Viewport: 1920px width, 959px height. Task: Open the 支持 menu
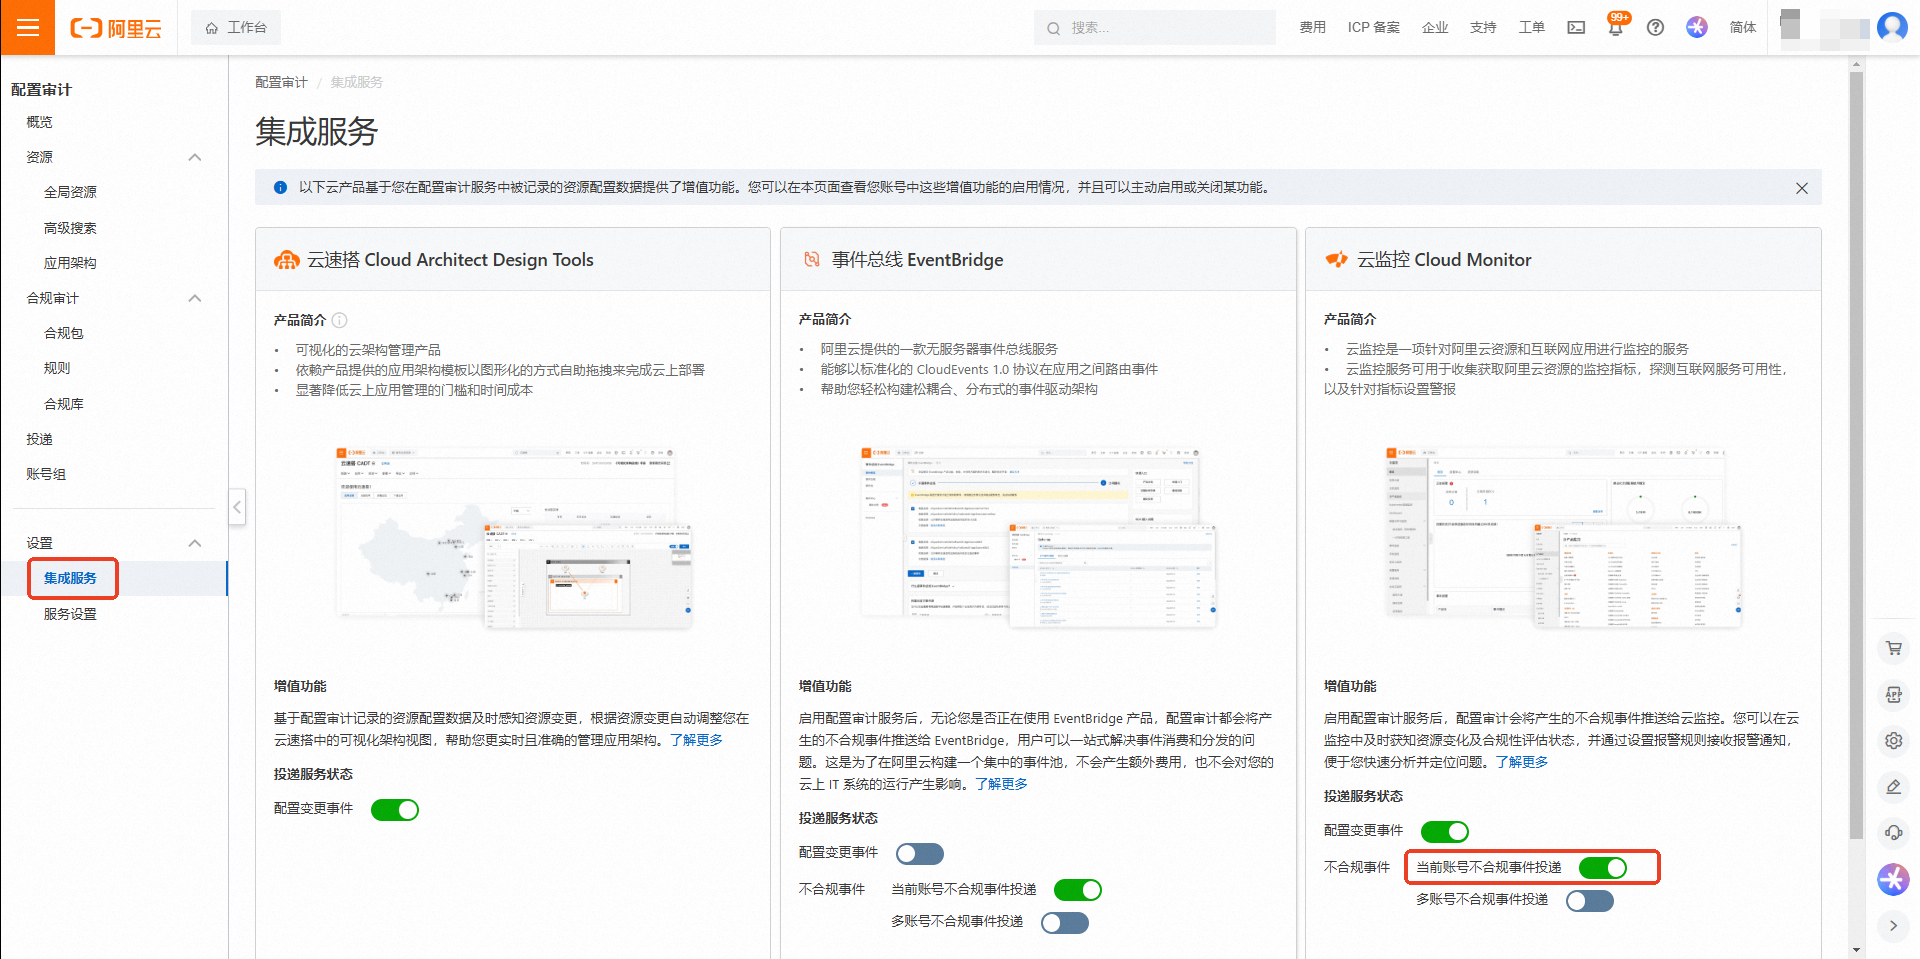tap(1483, 28)
